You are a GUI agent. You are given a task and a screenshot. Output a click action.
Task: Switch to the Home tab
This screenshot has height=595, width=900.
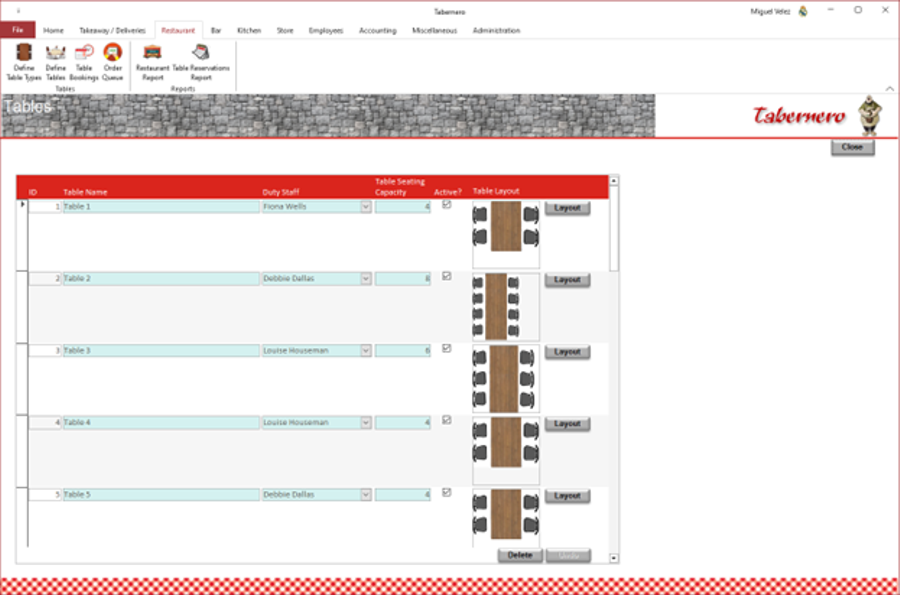[x=53, y=30]
